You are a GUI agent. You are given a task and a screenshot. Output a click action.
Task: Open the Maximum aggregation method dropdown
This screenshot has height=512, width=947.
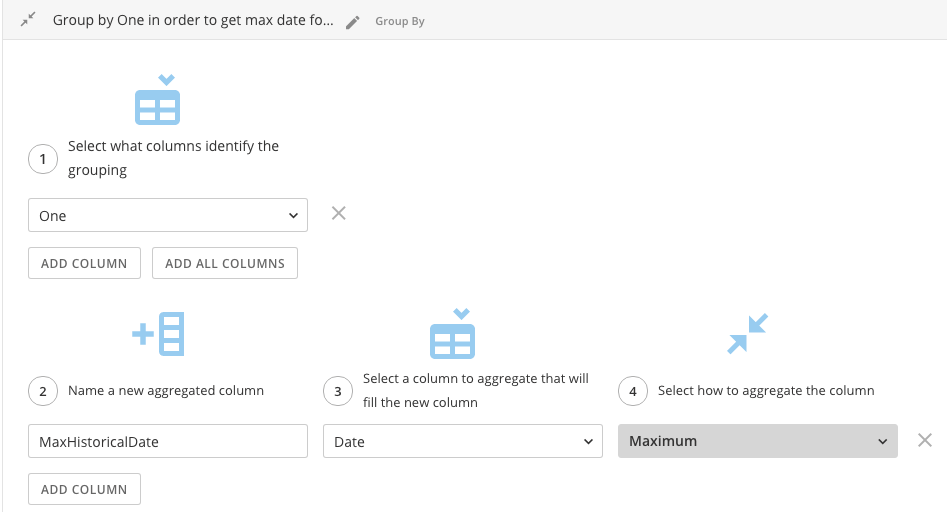(757, 441)
